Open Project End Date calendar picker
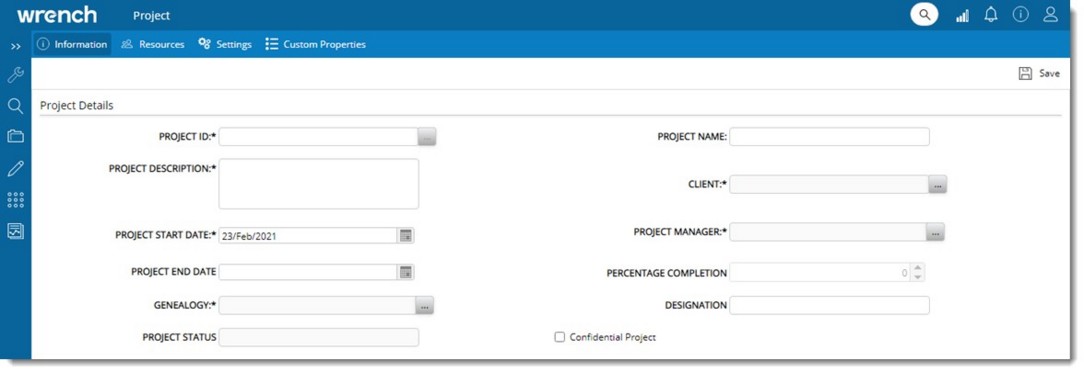Viewport: 1084px width, 373px height. point(406,271)
